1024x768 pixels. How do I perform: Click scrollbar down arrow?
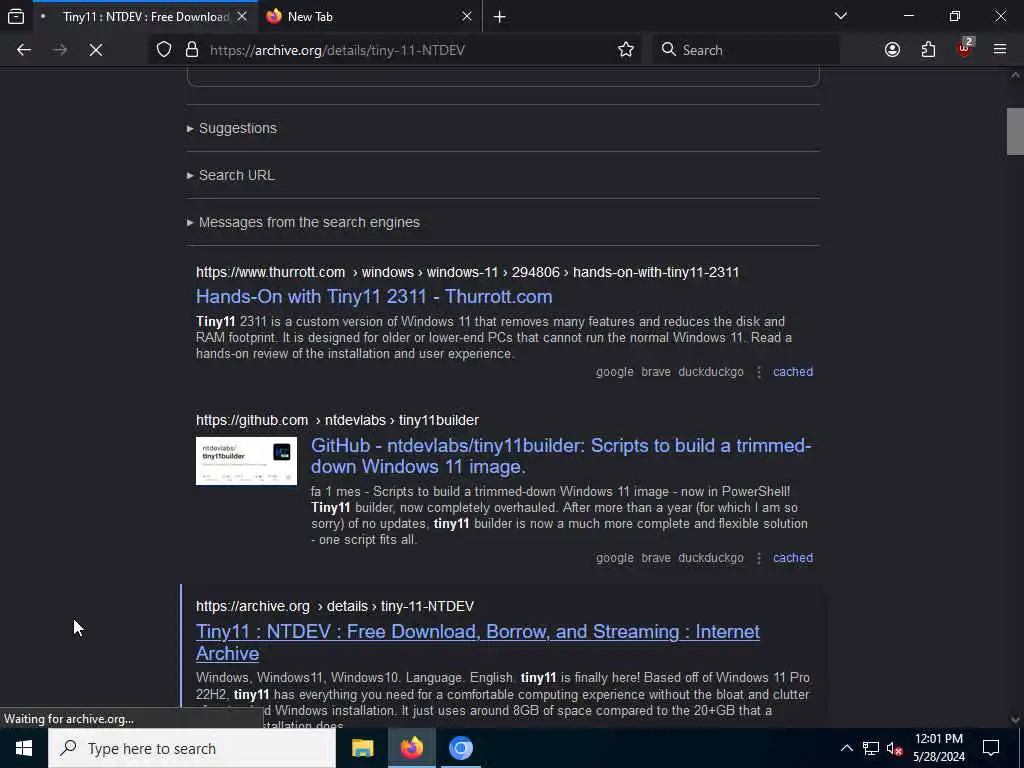(x=1015, y=720)
